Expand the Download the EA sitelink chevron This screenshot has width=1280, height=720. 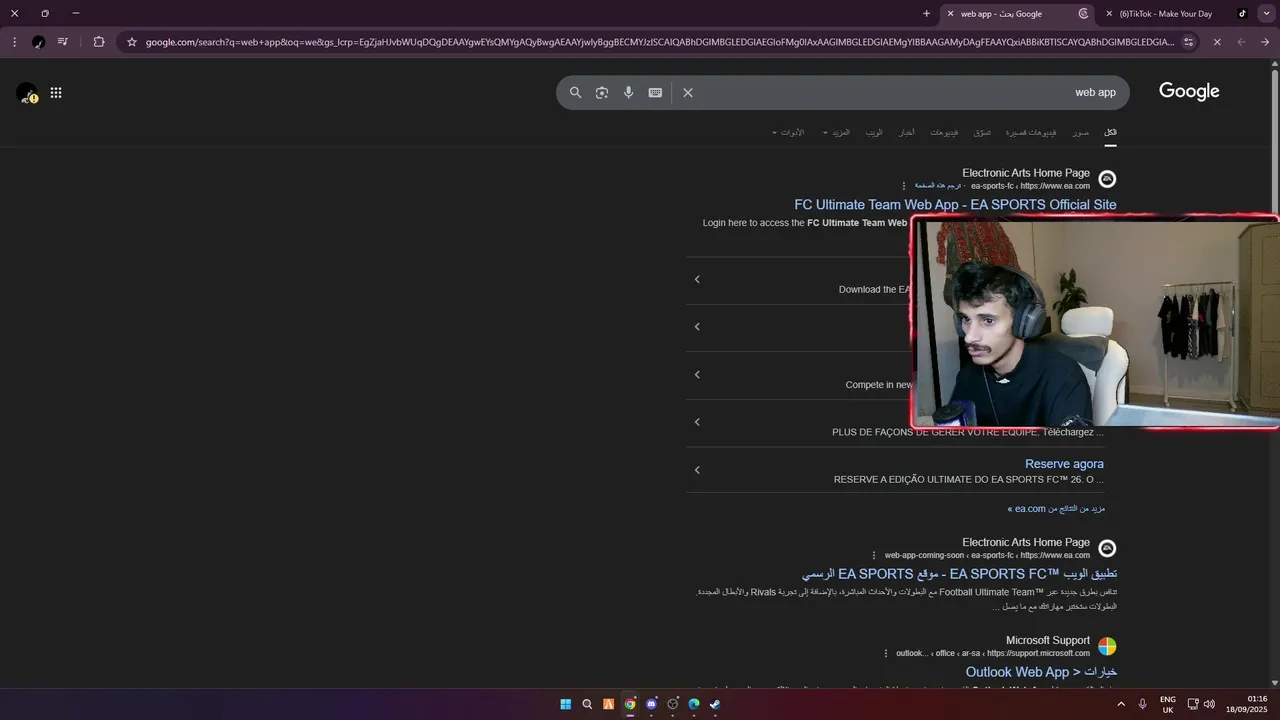click(x=697, y=279)
